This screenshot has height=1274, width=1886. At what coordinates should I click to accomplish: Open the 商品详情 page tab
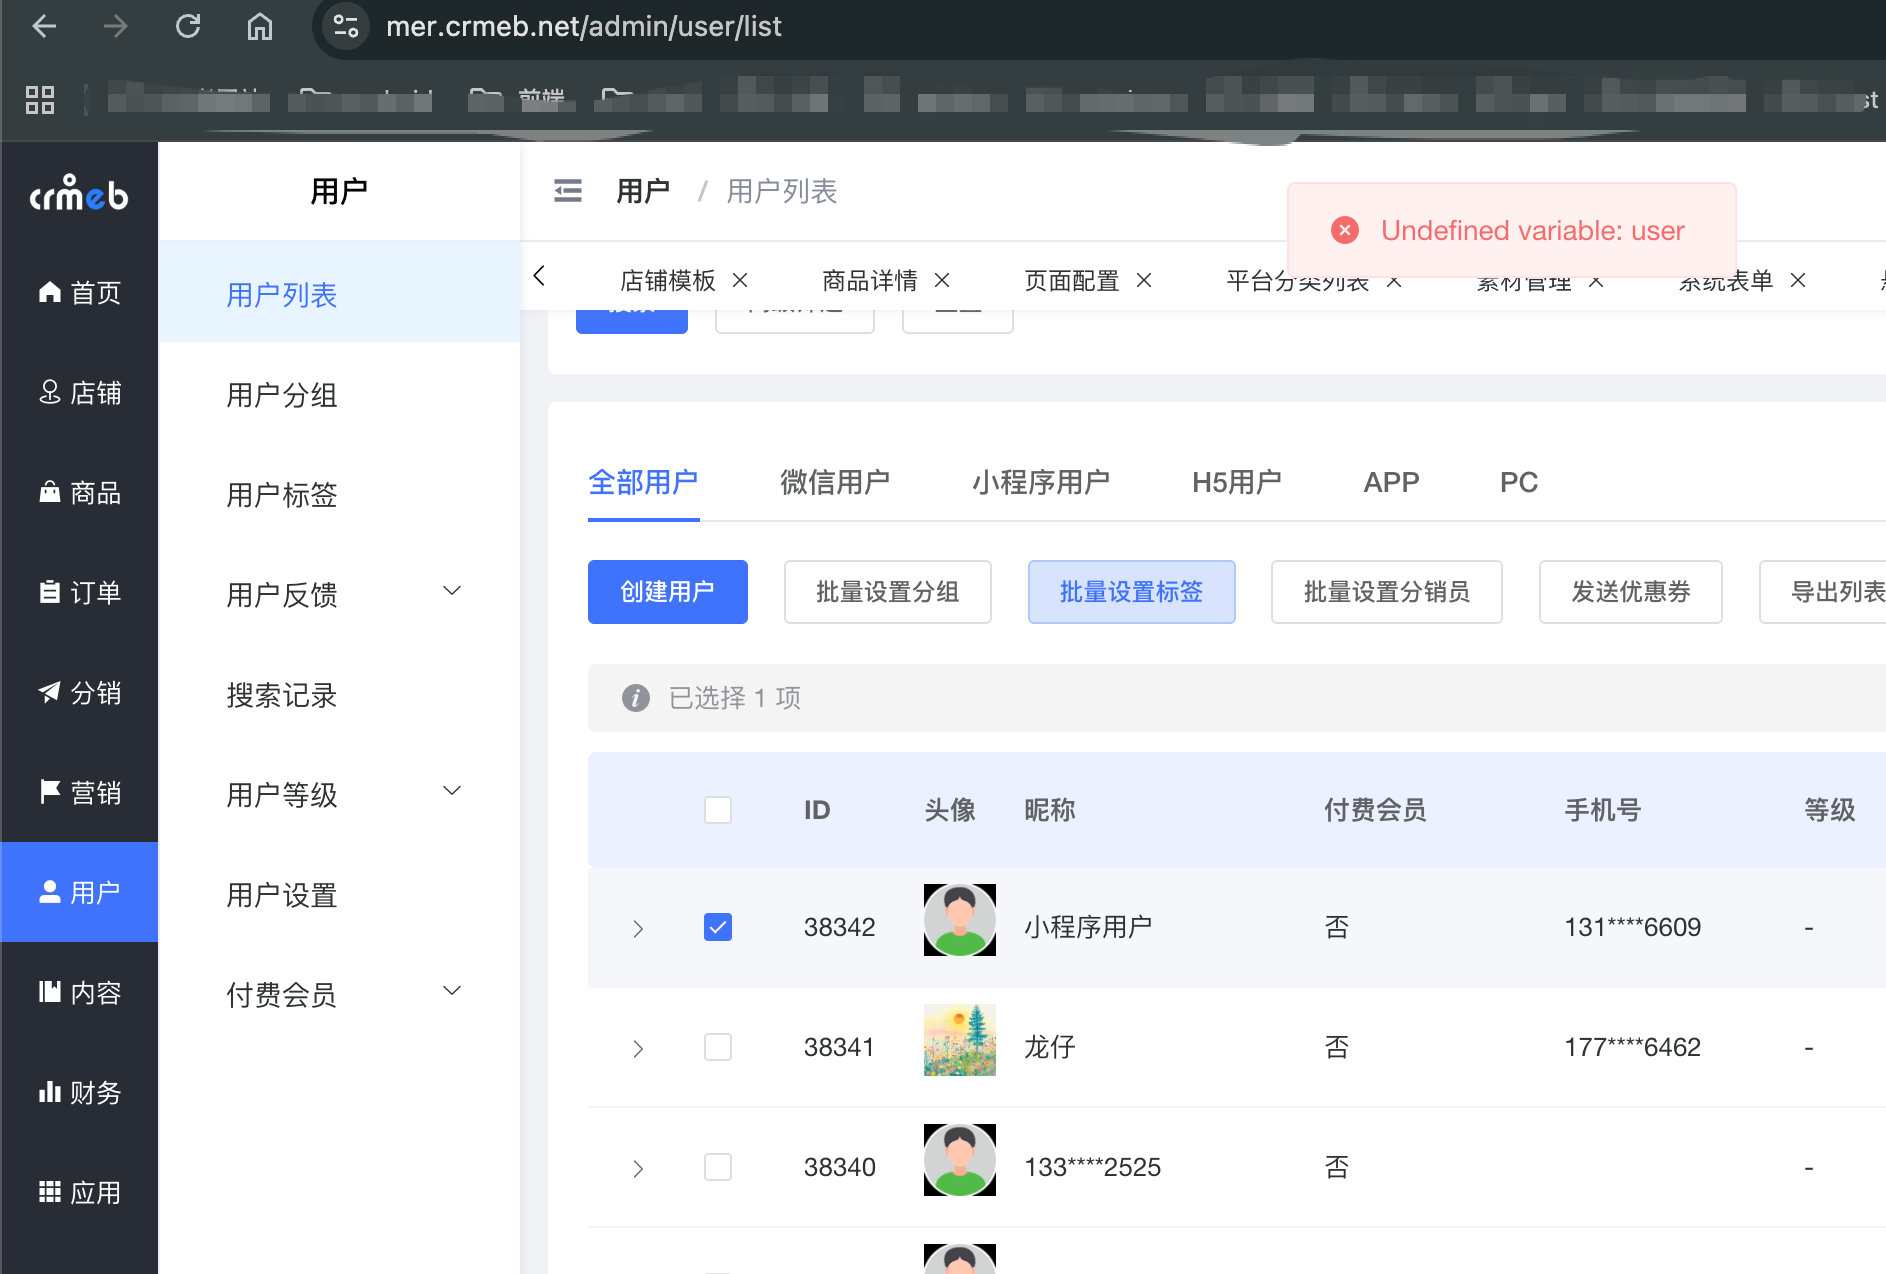[x=870, y=280]
